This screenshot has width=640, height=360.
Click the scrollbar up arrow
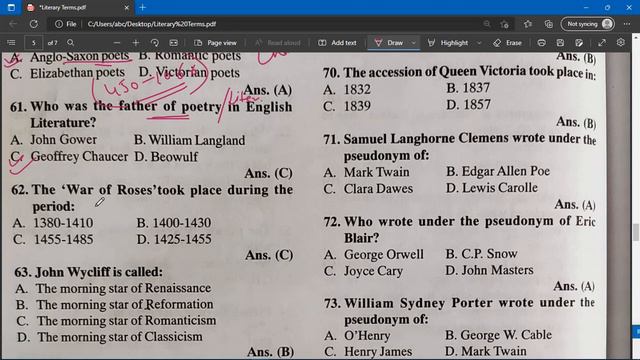(x=636, y=37)
